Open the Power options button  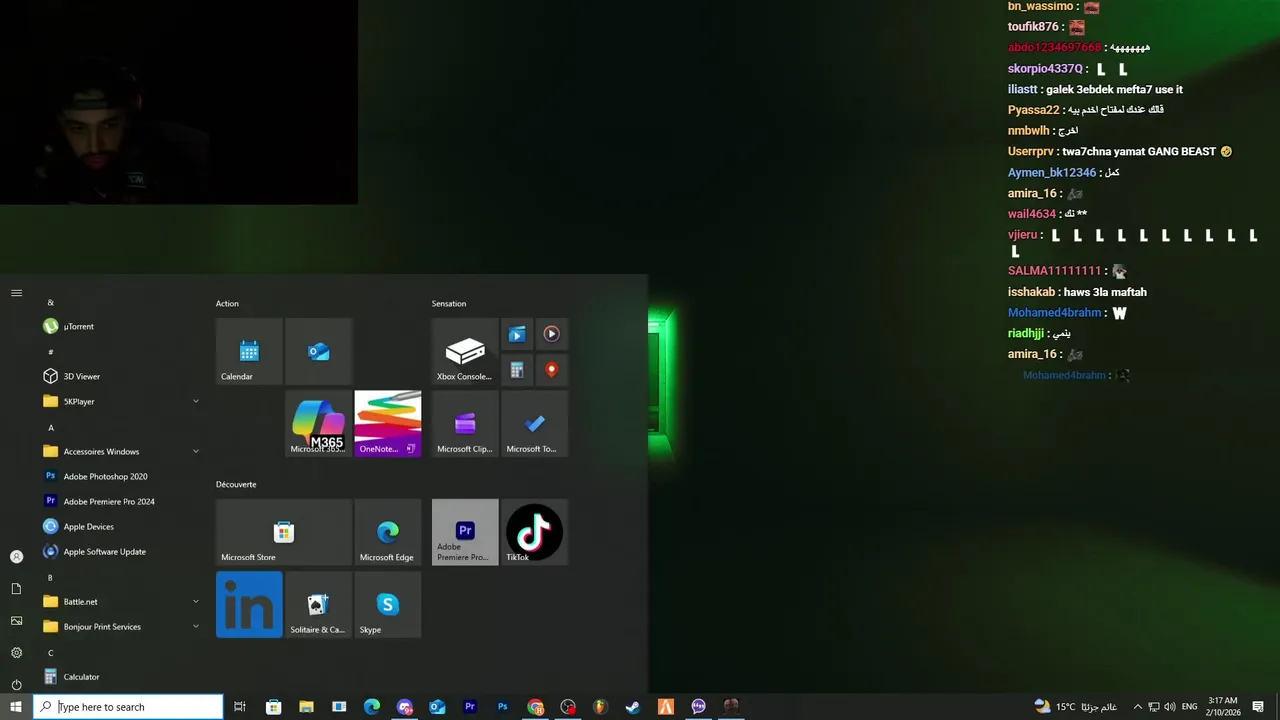click(16, 684)
